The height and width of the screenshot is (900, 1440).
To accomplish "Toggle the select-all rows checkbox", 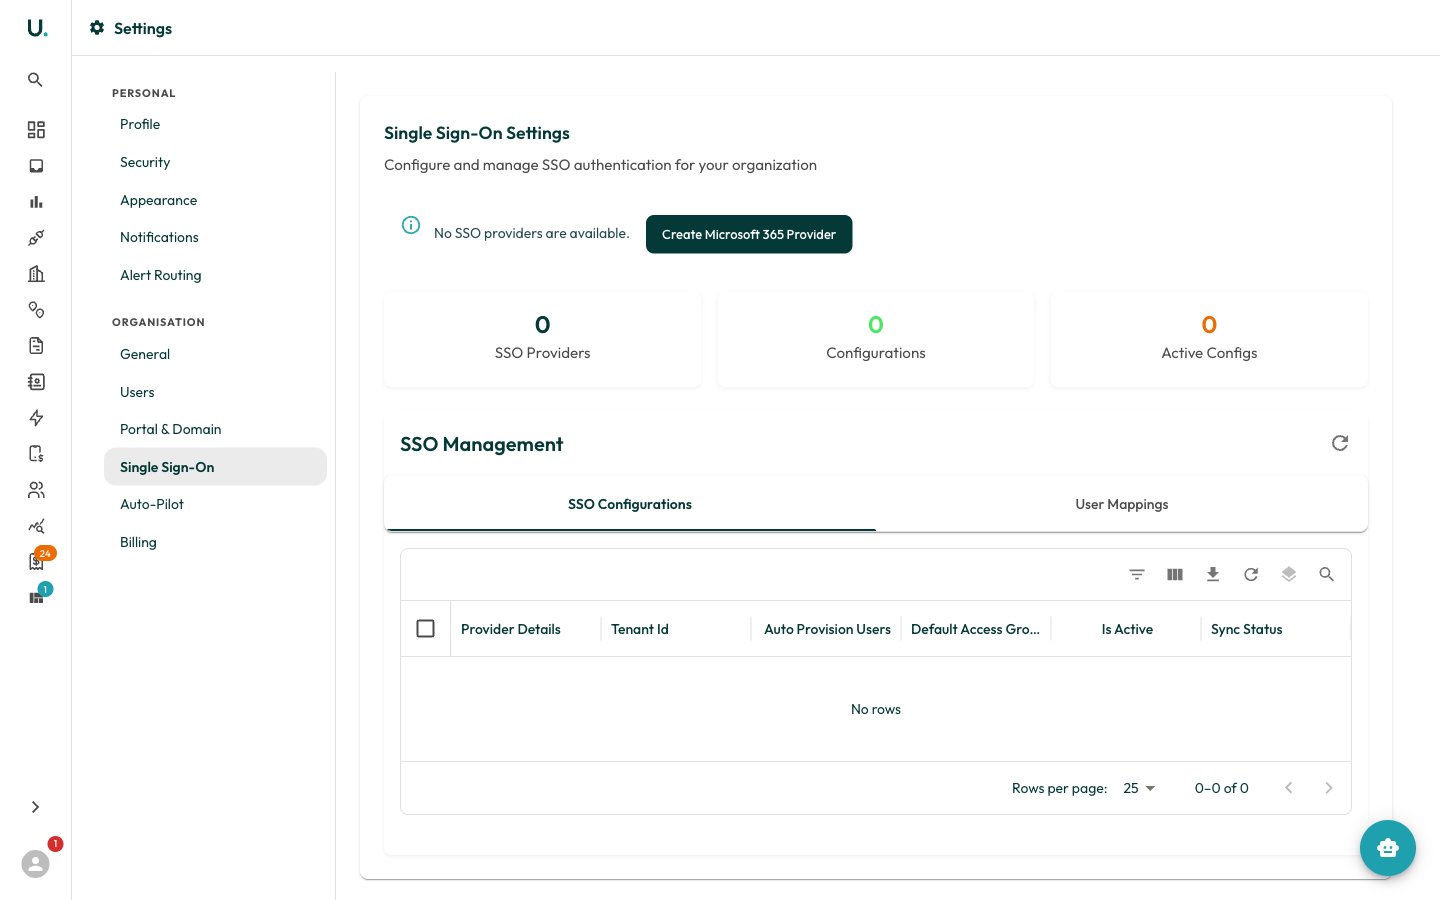I will [426, 629].
